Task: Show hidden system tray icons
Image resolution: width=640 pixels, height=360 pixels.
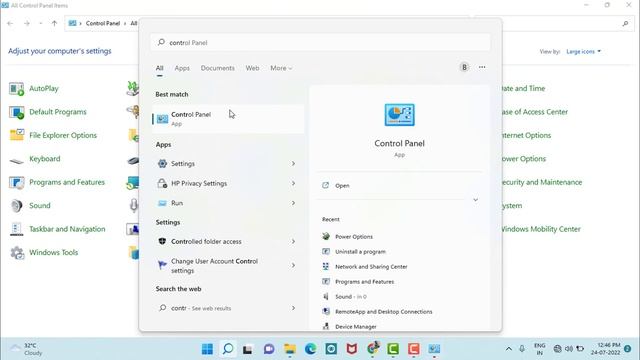Action: point(509,349)
